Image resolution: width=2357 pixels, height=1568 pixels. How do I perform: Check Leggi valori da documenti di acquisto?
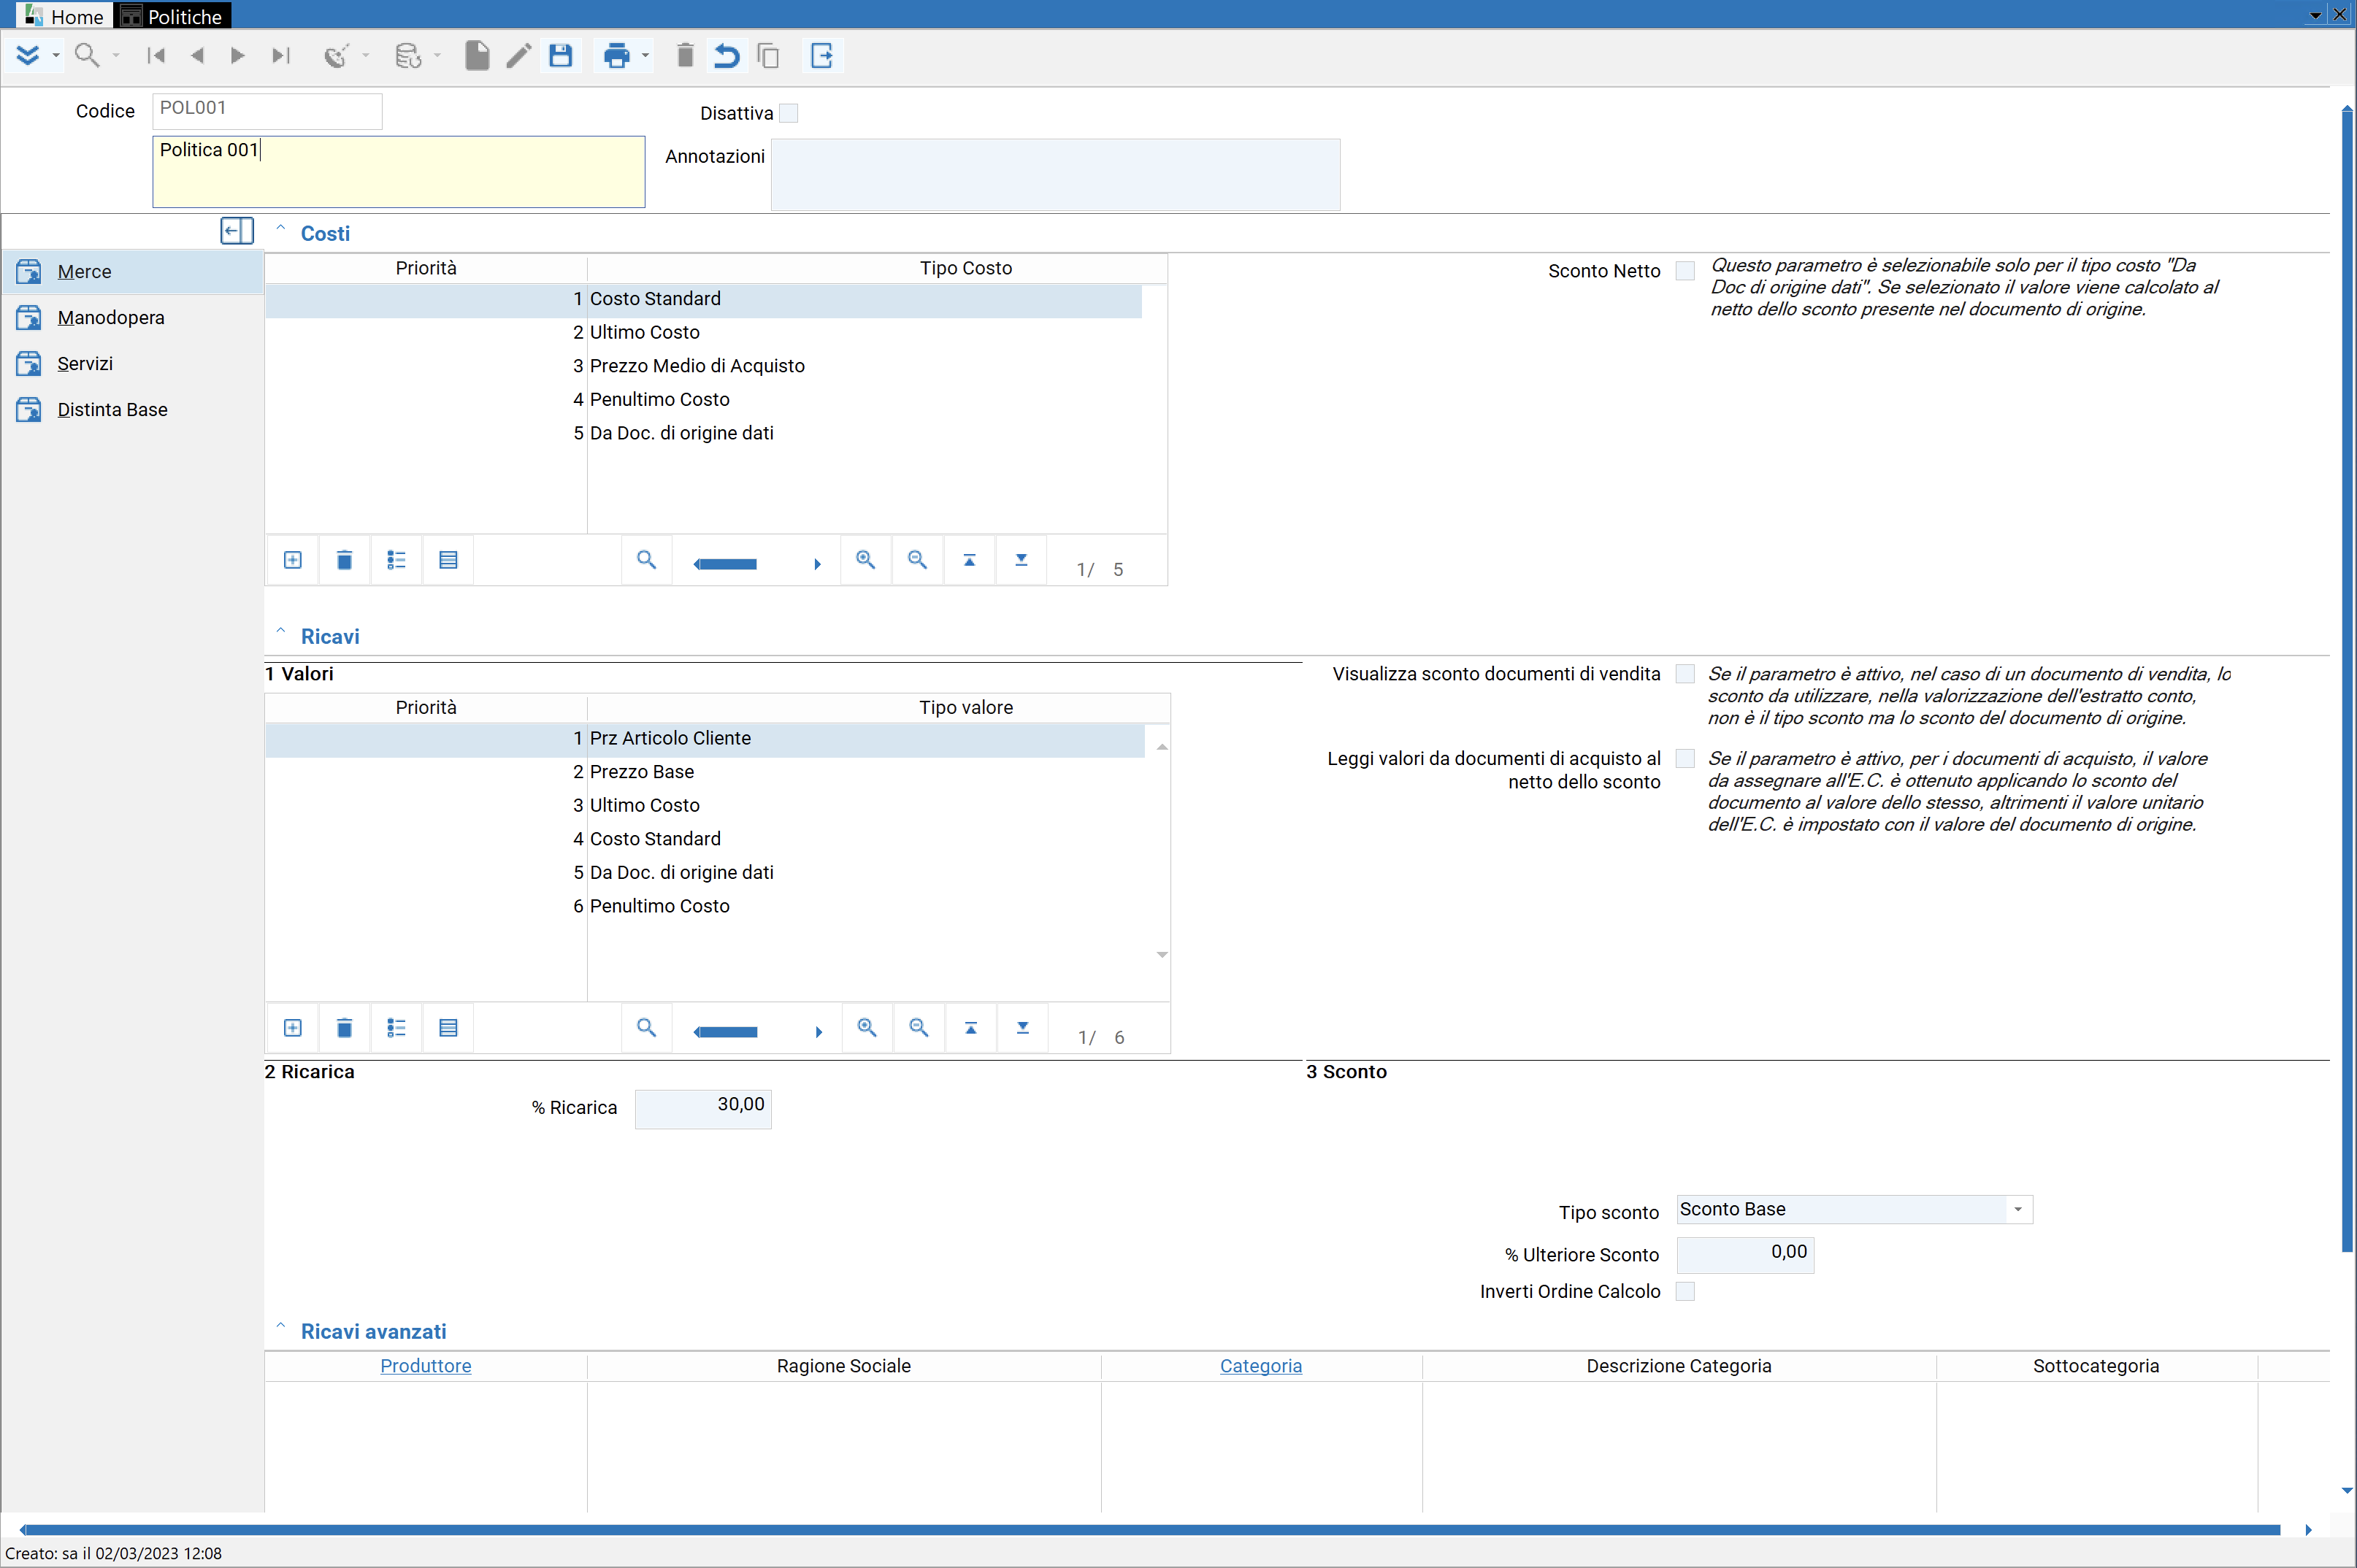[1686, 759]
